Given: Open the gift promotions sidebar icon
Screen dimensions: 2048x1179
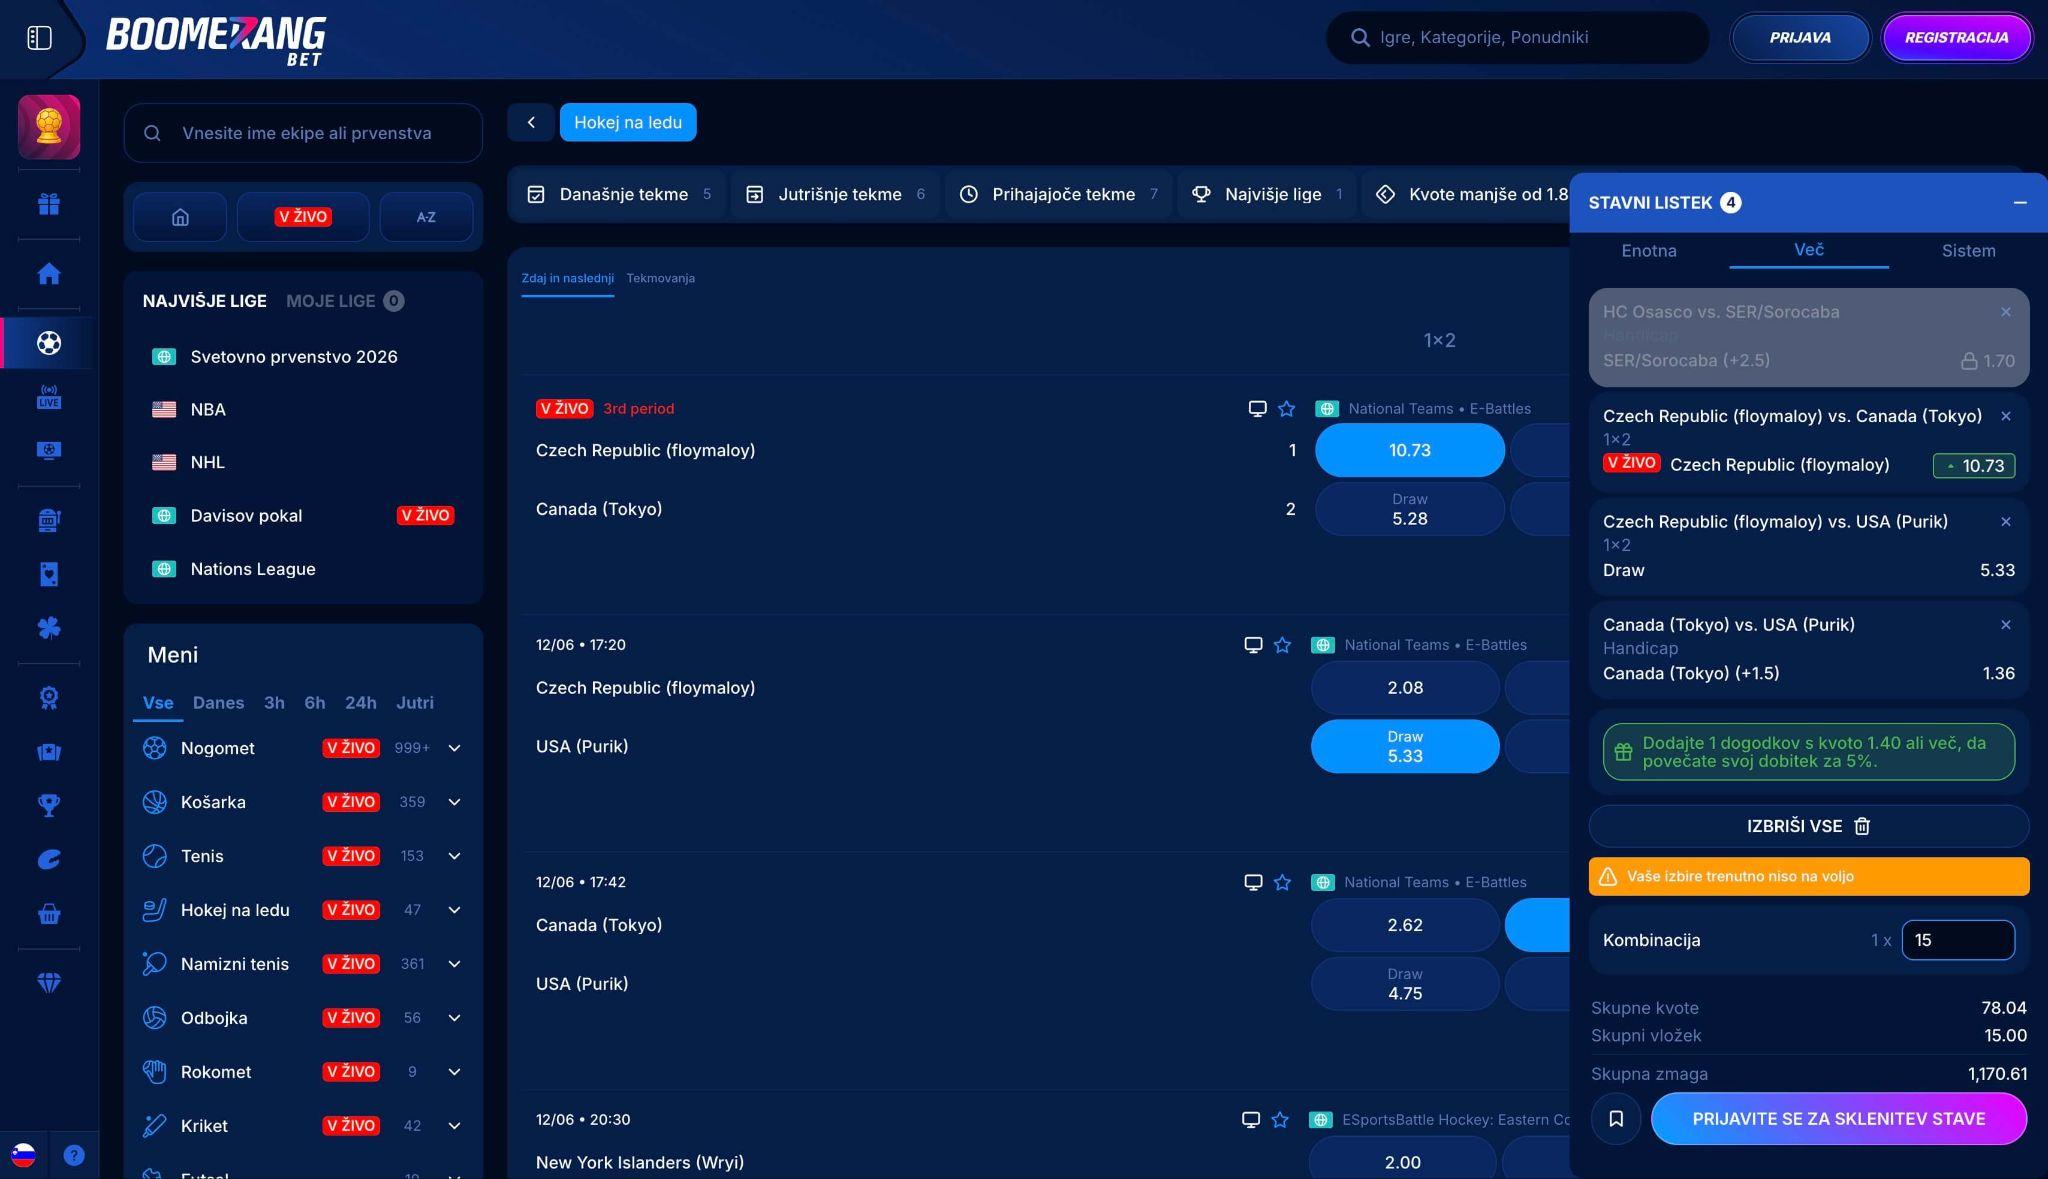Looking at the screenshot, I should pos(49,204).
